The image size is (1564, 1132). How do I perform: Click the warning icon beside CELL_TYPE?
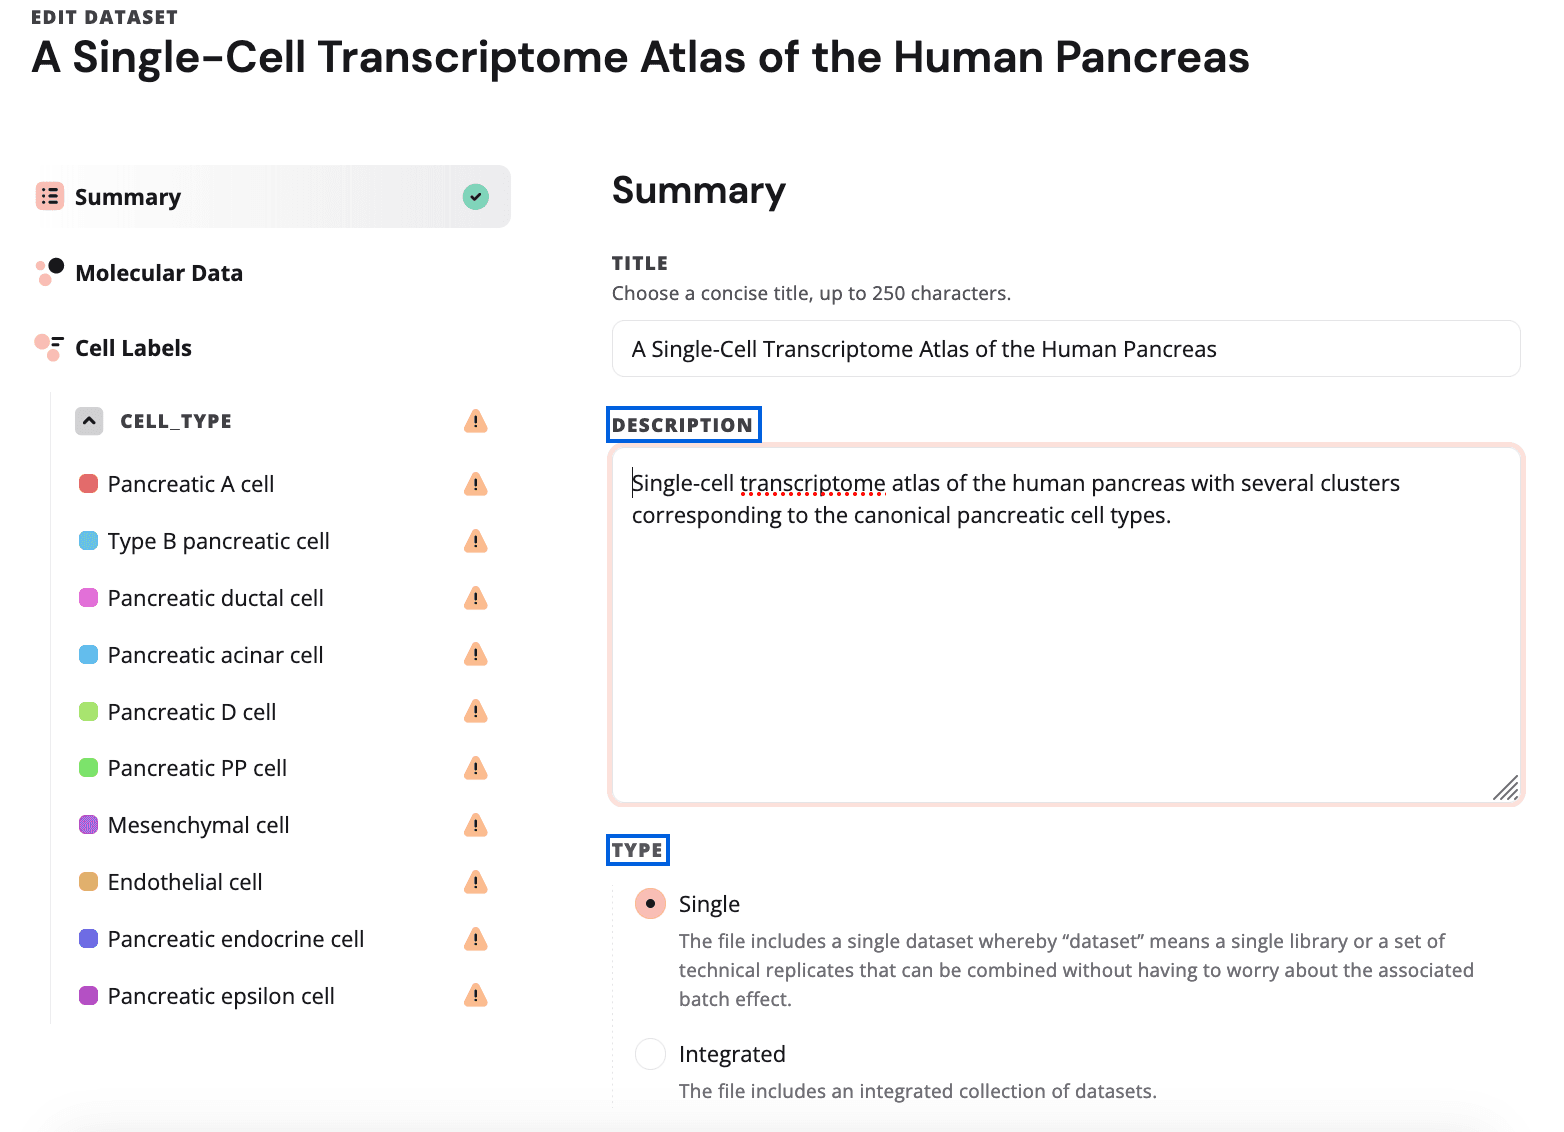point(476,421)
